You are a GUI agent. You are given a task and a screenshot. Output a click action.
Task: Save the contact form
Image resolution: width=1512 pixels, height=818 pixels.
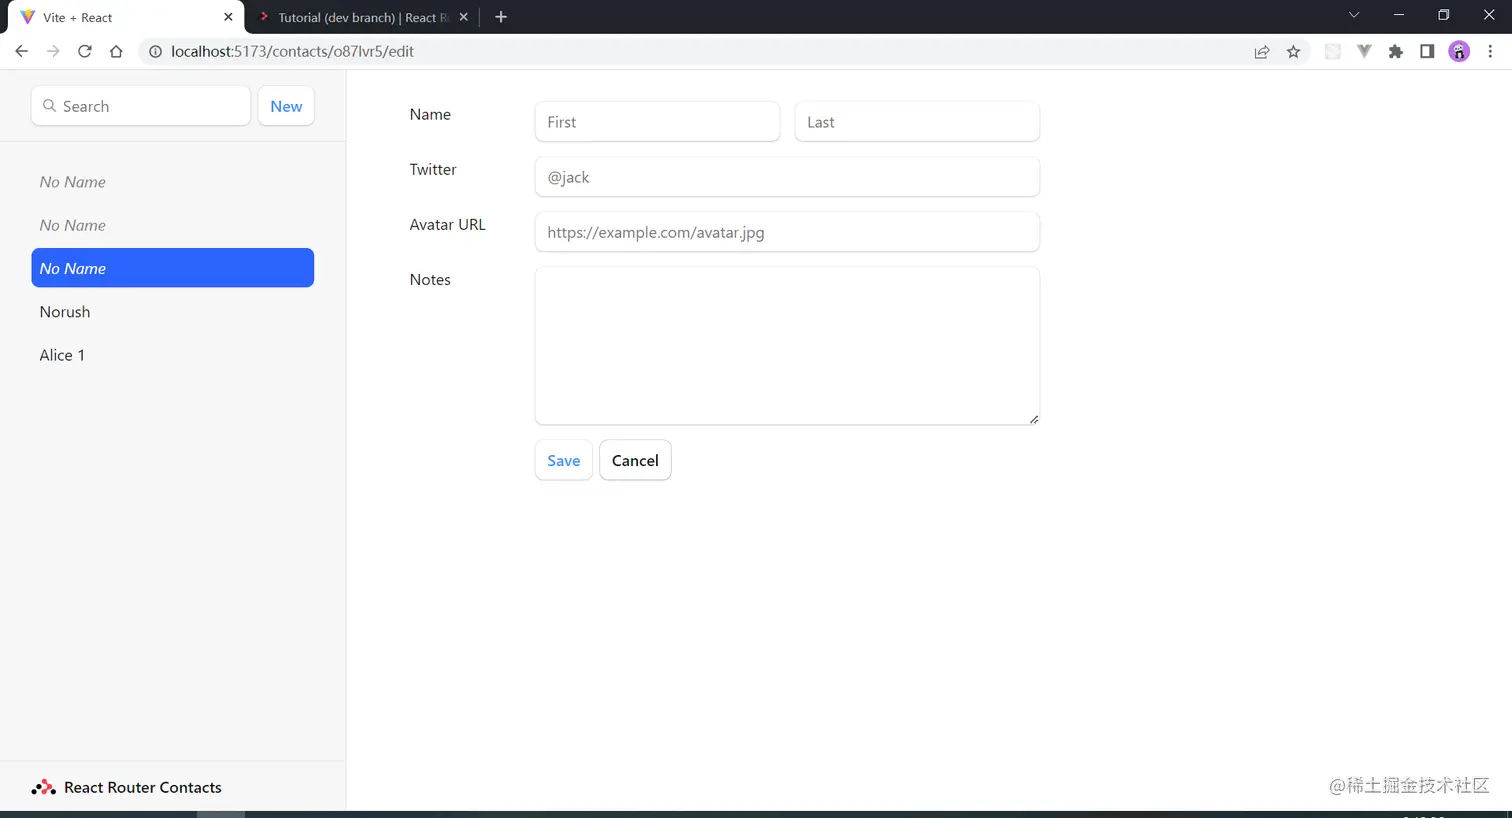click(563, 460)
